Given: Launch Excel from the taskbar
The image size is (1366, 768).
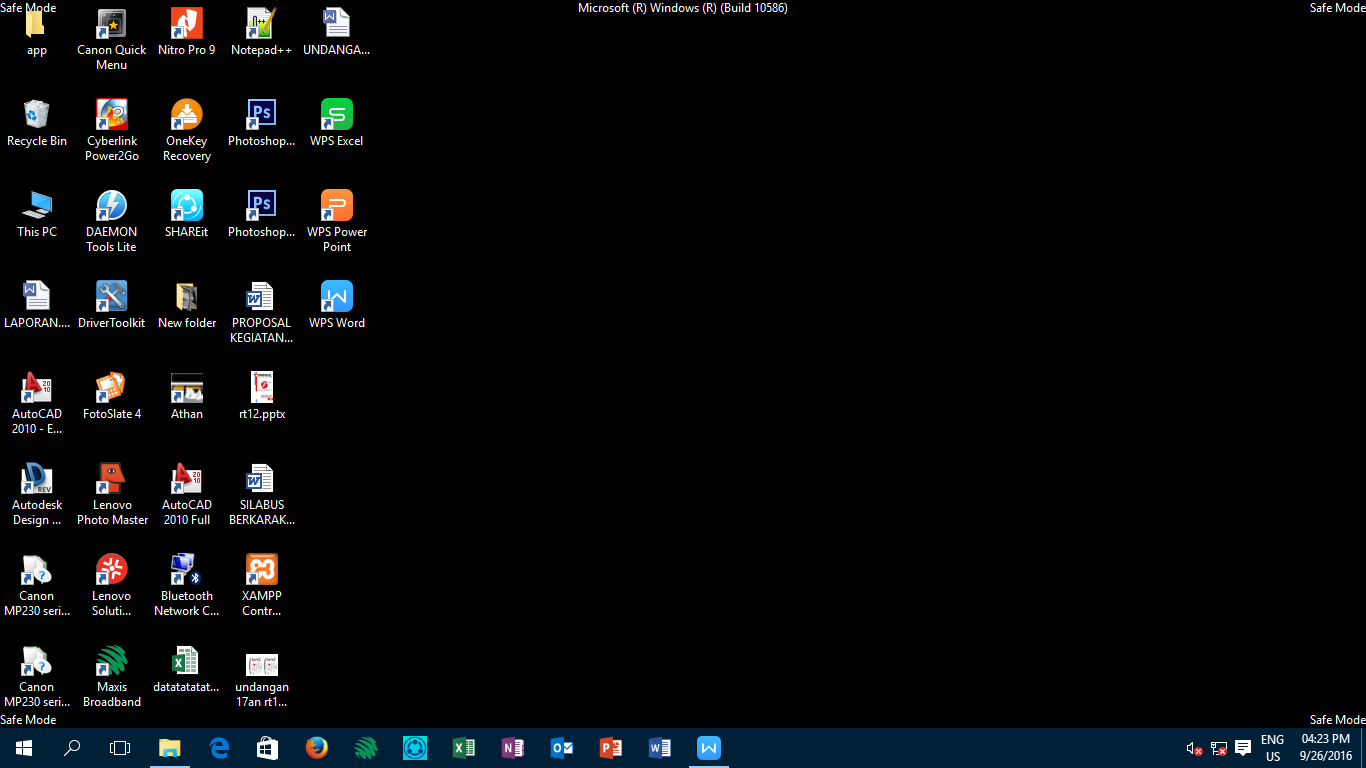Looking at the screenshot, I should (x=464, y=748).
